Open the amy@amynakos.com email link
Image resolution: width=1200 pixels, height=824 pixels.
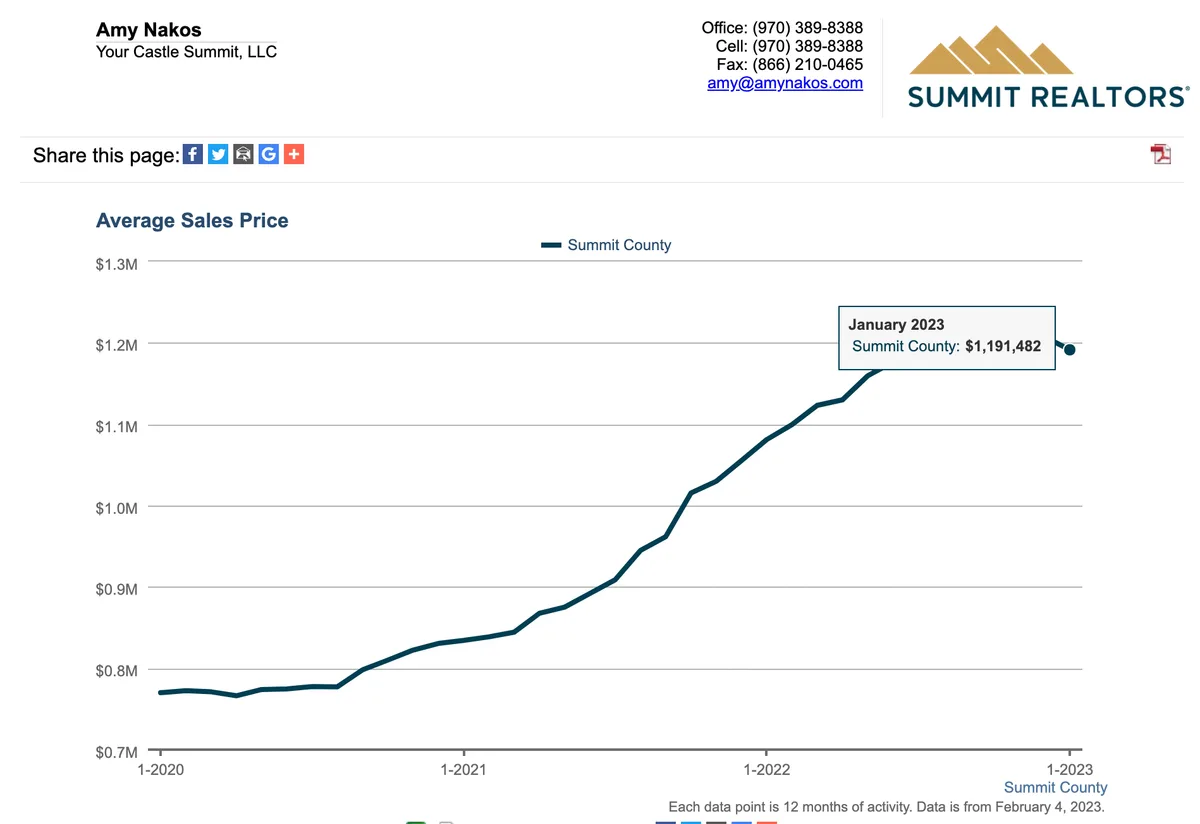pos(785,83)
